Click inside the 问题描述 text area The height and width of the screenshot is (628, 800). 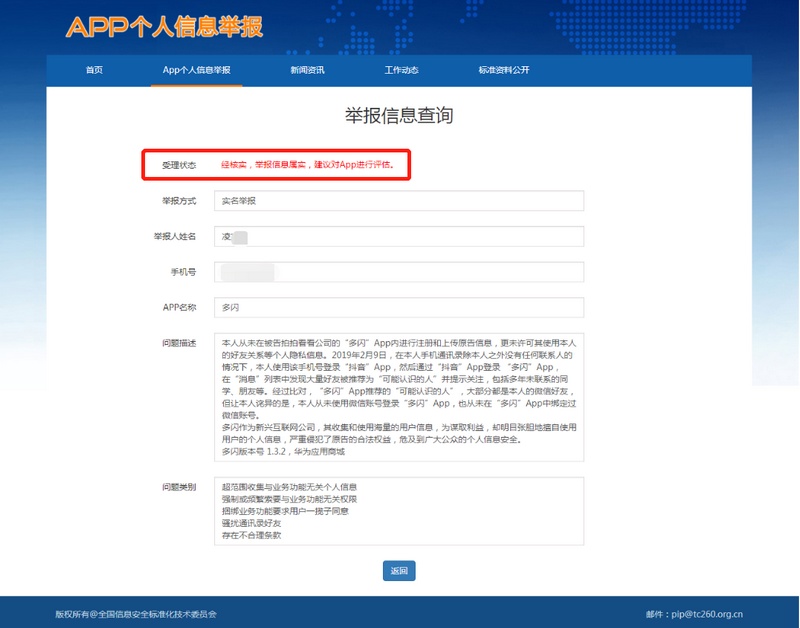399,397
